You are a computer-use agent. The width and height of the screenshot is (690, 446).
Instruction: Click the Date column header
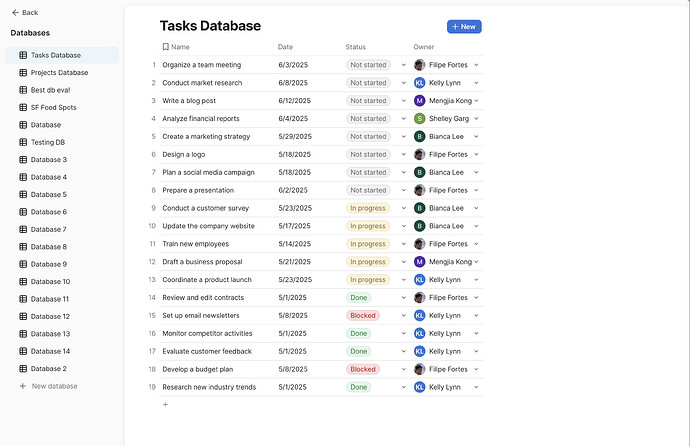[286, 47]
